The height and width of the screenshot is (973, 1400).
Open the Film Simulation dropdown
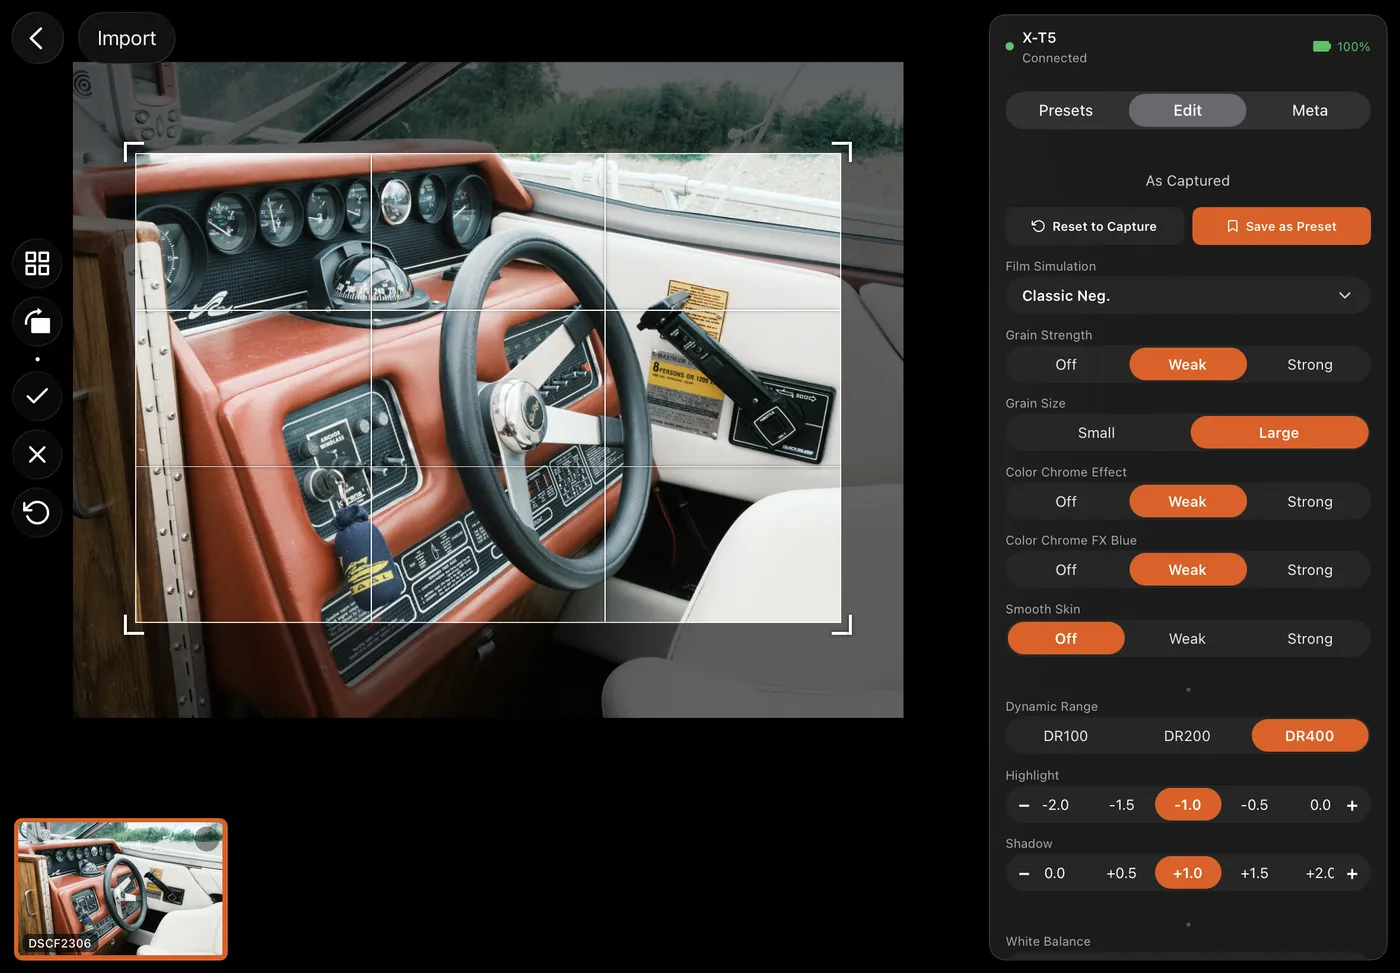tap(1187, 296)
